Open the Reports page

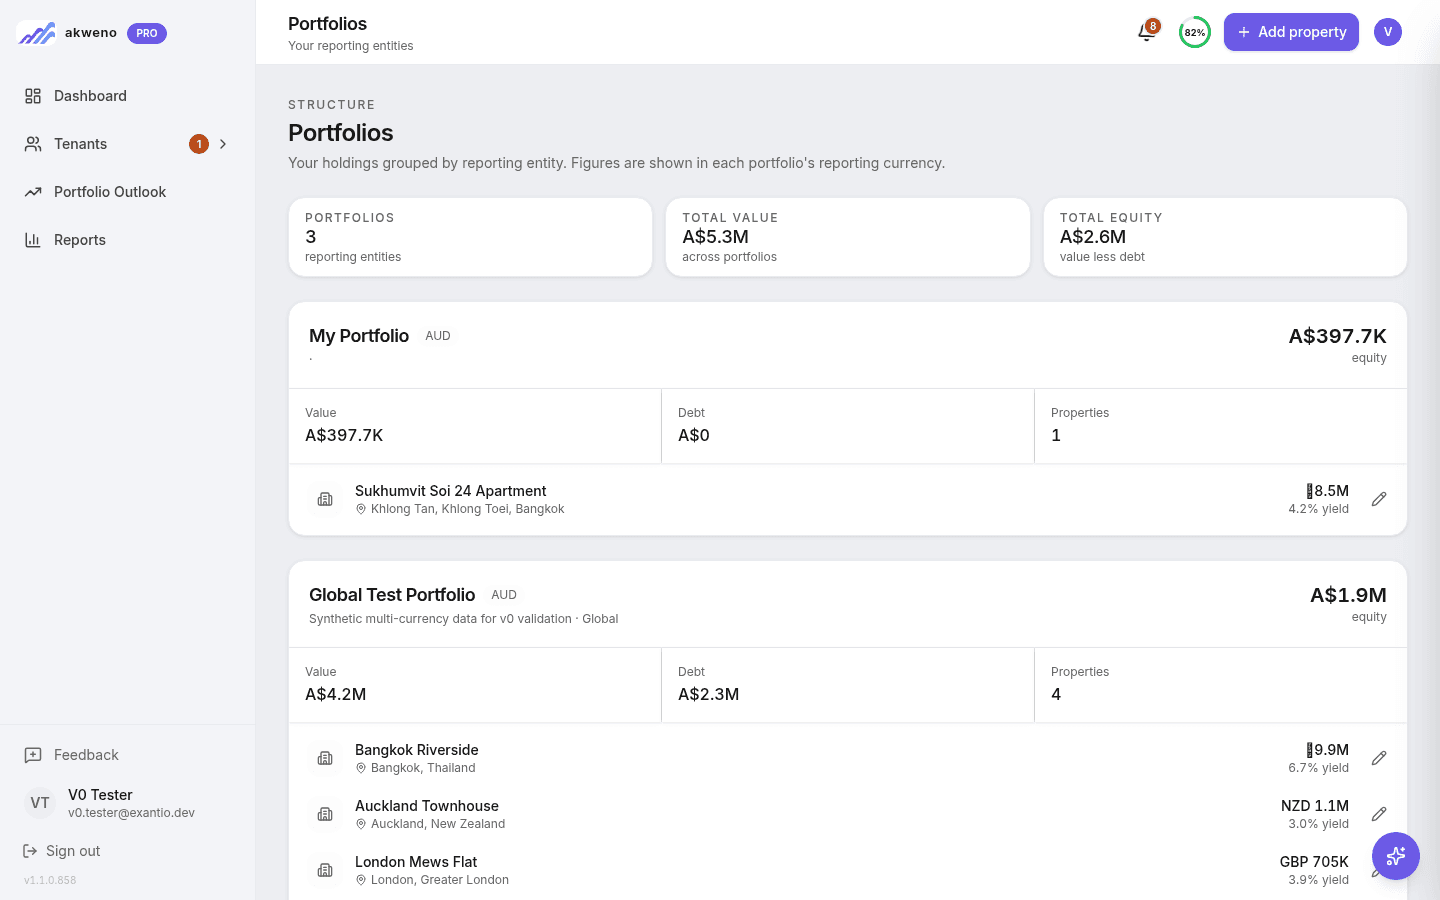(128, 240)
